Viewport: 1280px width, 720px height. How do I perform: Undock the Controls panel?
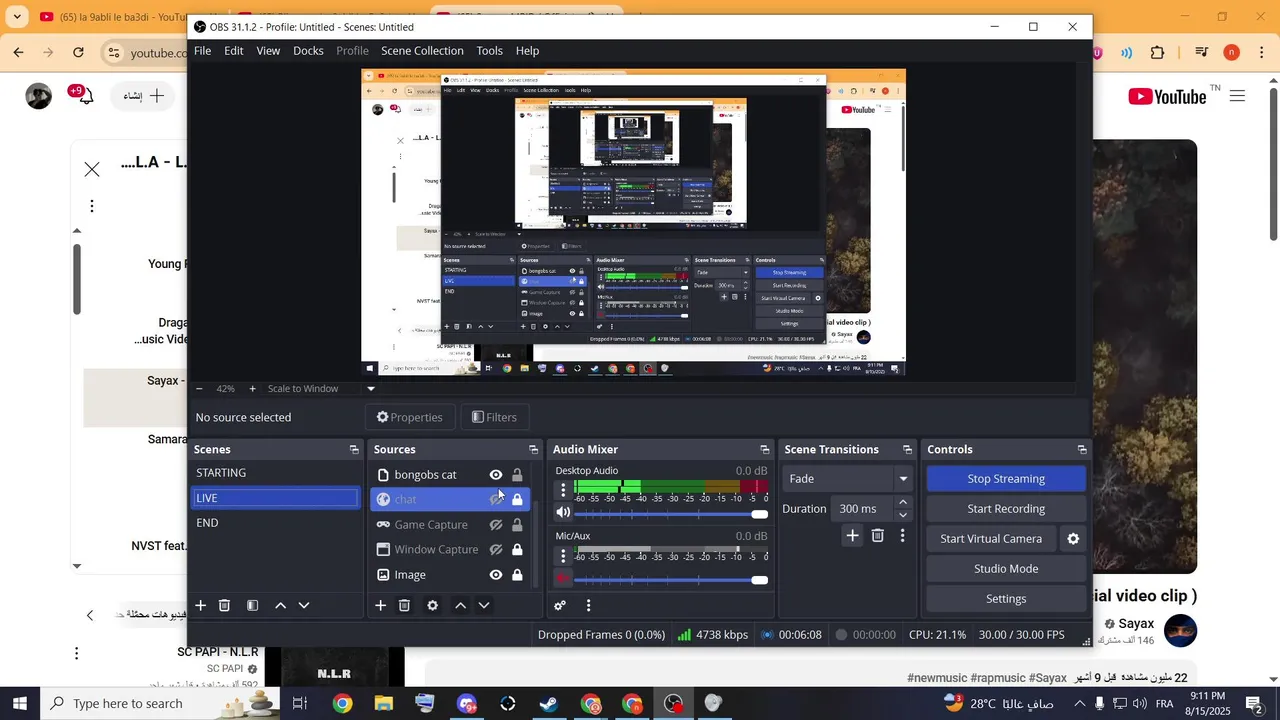coord(1082,450)
